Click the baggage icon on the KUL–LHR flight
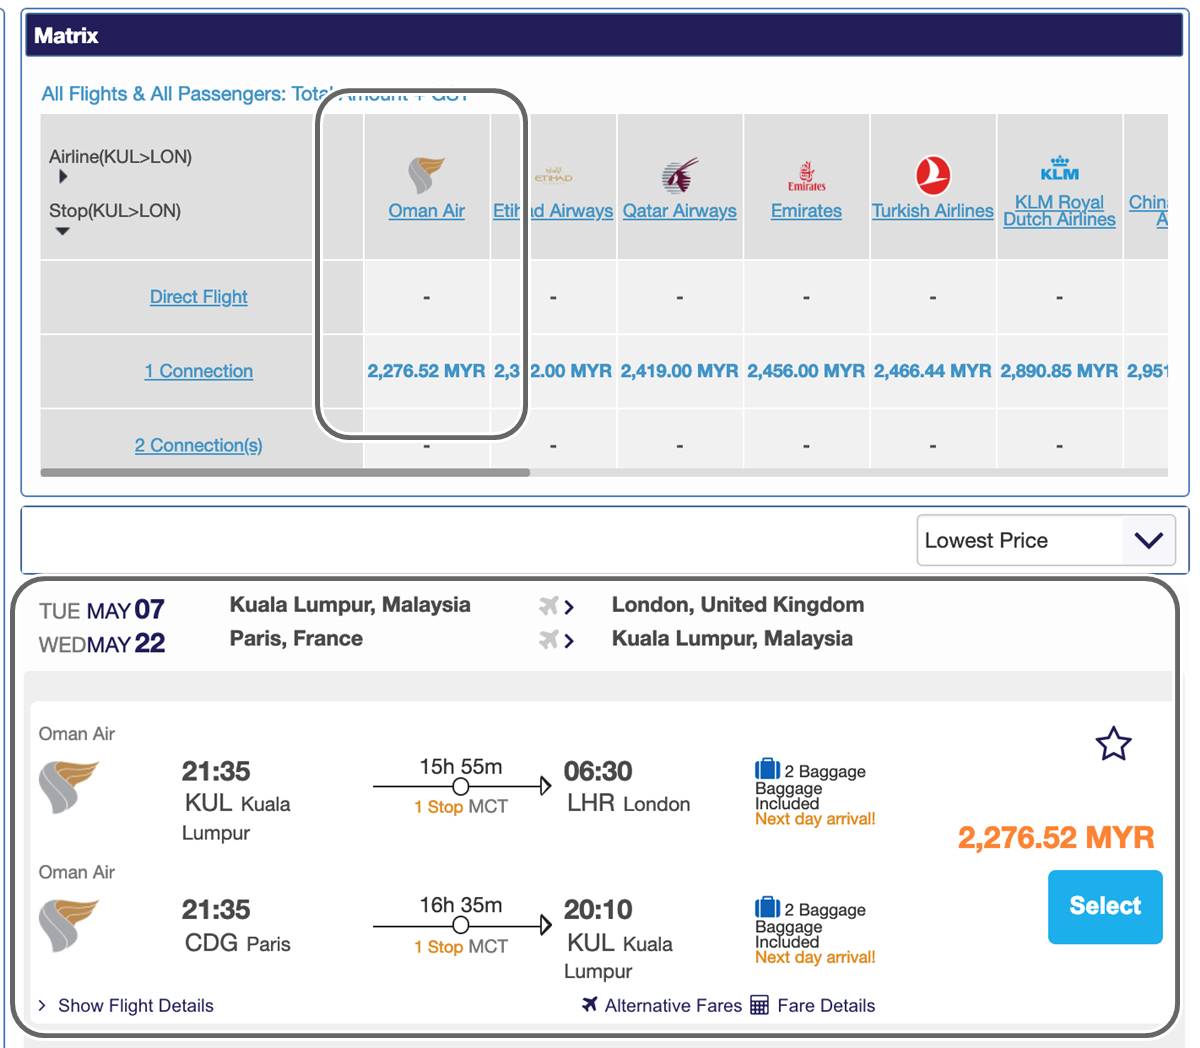 pyautogui.click(x=767, y=769)
